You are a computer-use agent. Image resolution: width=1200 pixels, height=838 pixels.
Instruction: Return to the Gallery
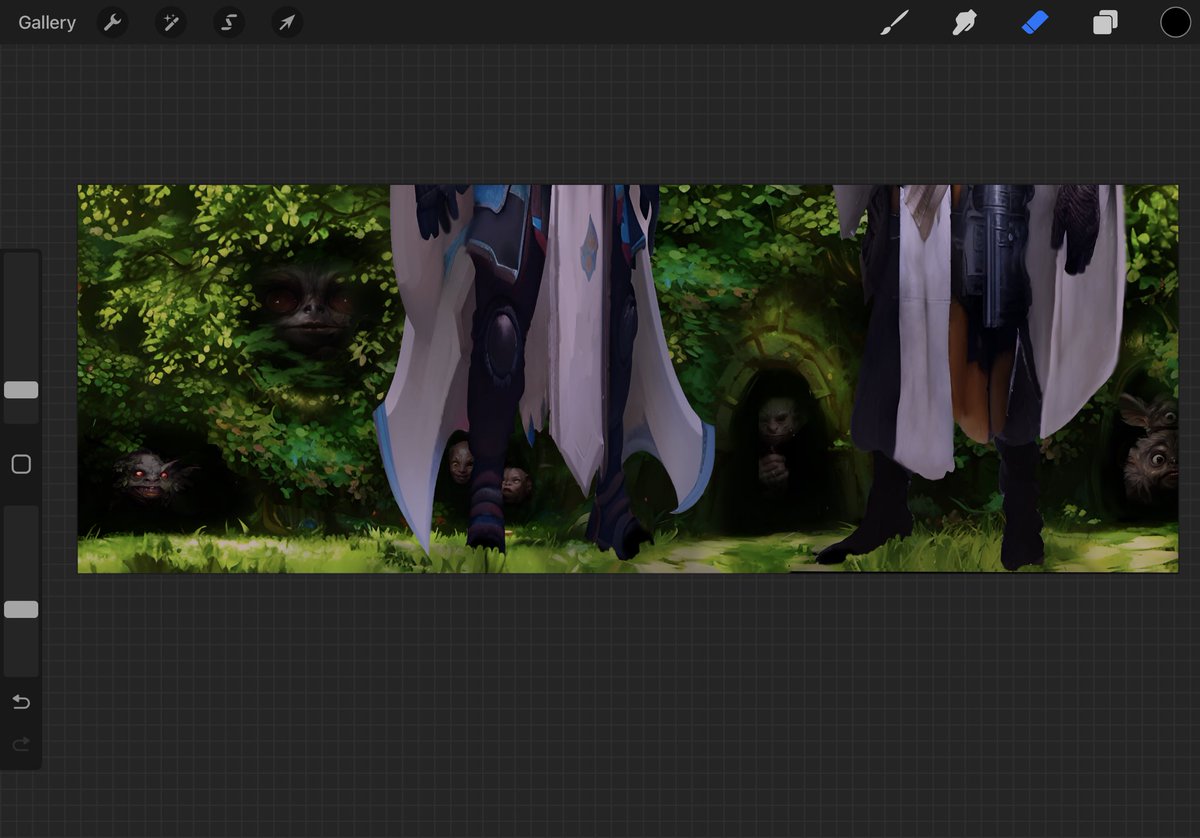click(x=47, y=22)
